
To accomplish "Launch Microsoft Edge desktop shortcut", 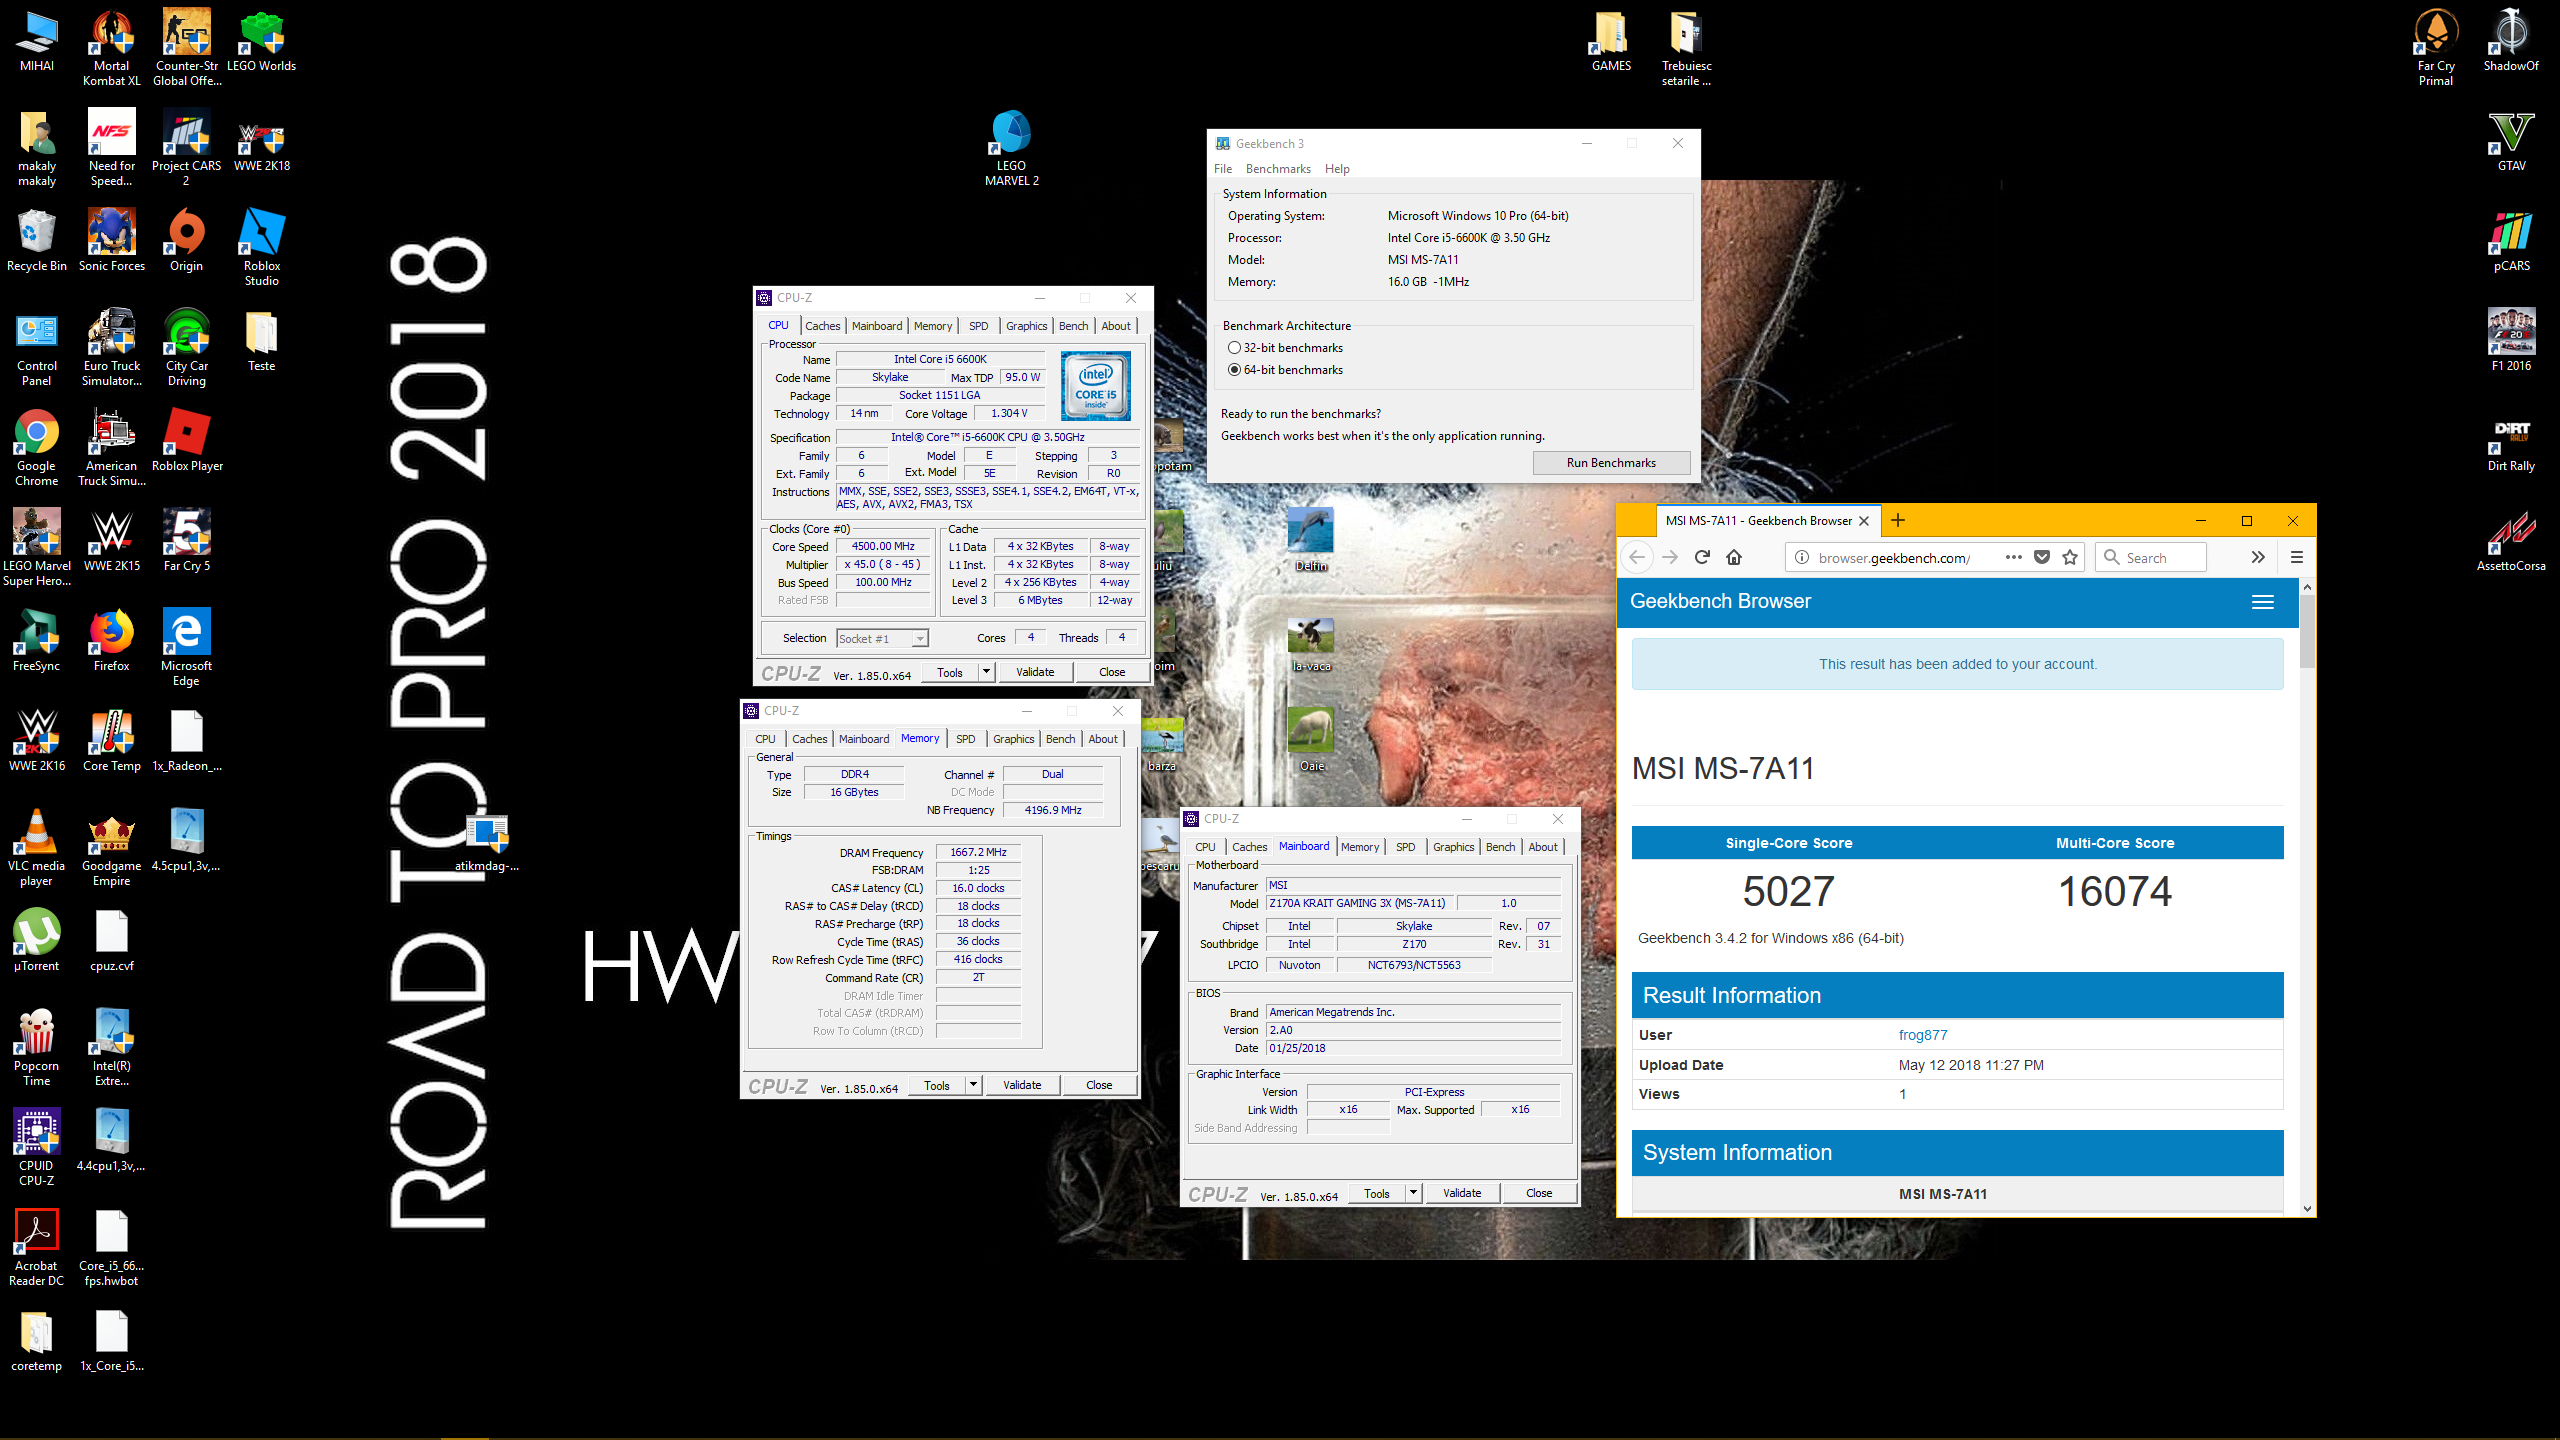I will (186, 648).
